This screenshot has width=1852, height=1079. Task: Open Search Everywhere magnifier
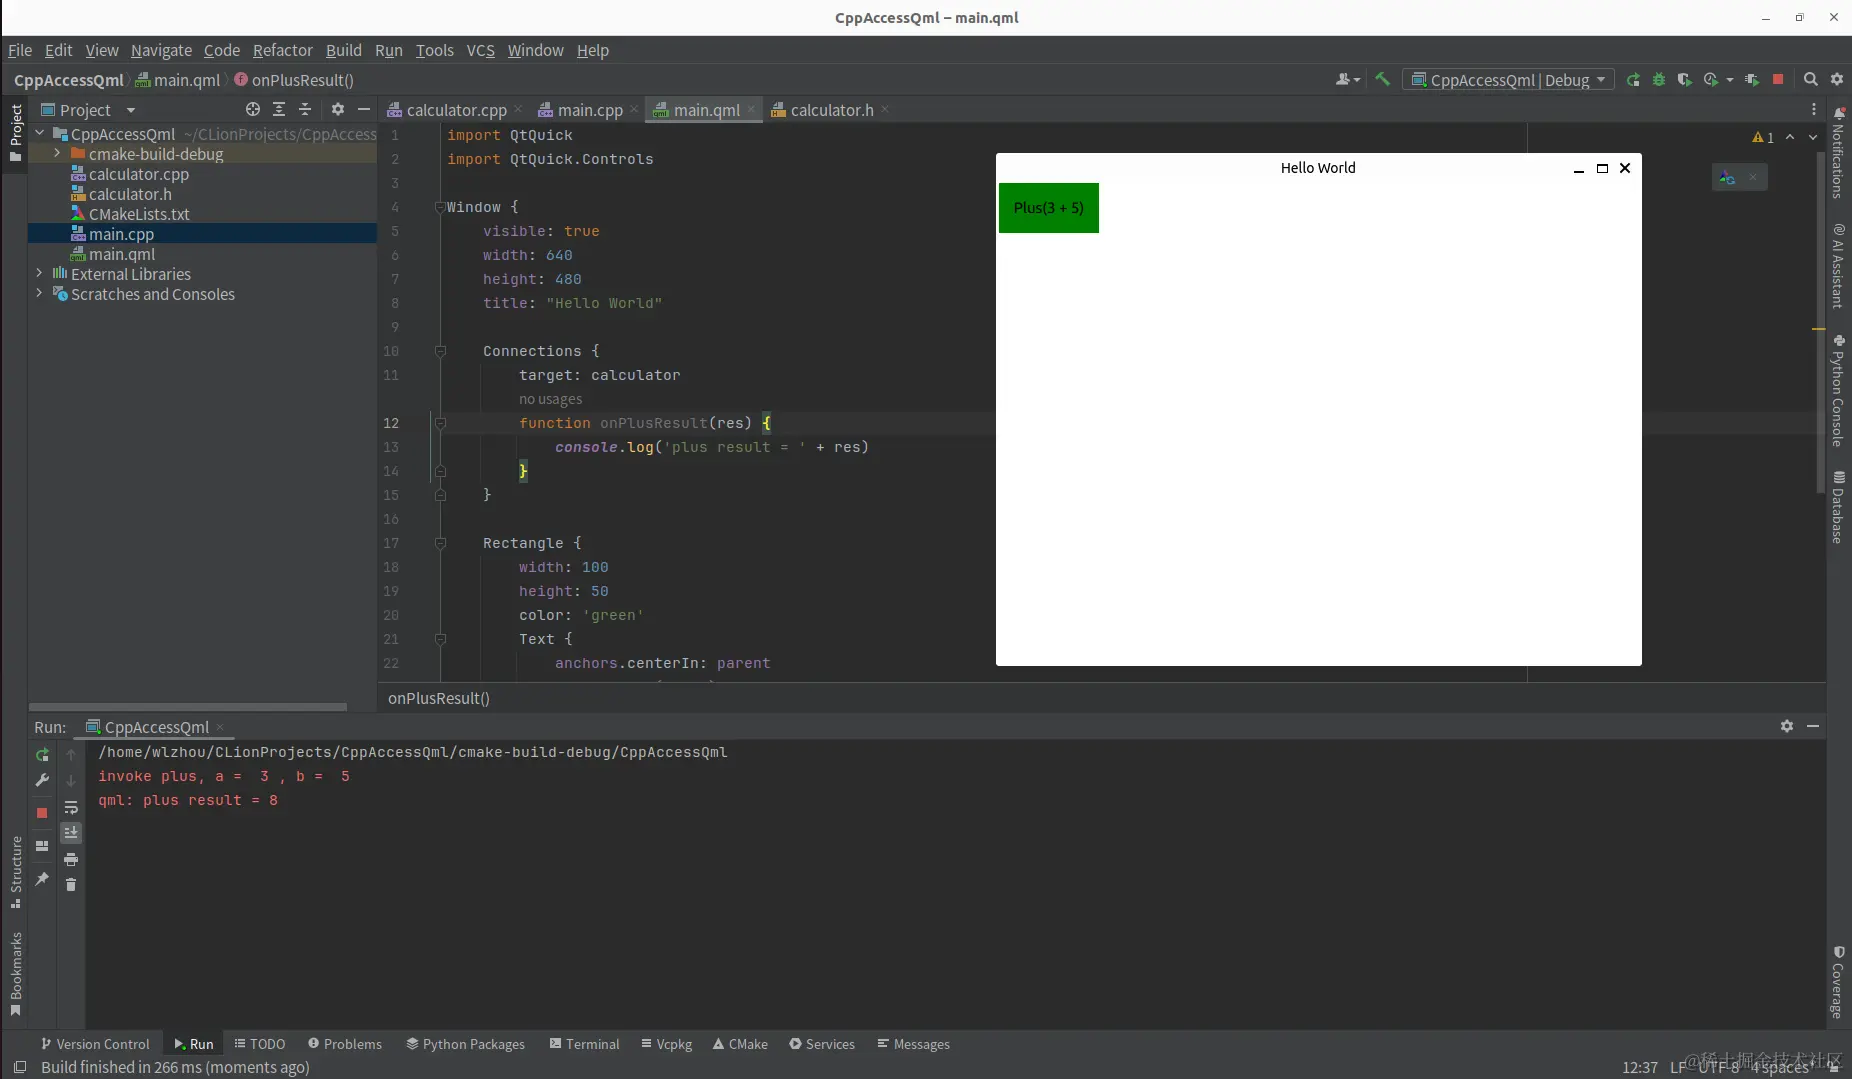coord(1810,79)
